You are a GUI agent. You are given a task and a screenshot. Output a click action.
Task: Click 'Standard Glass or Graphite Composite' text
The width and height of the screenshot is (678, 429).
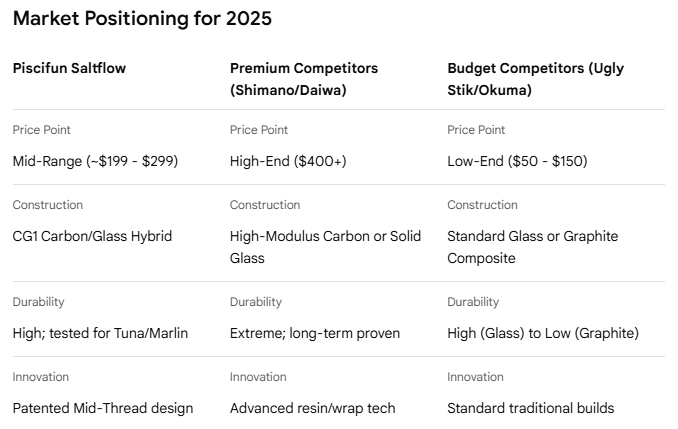tap(532, 246)
